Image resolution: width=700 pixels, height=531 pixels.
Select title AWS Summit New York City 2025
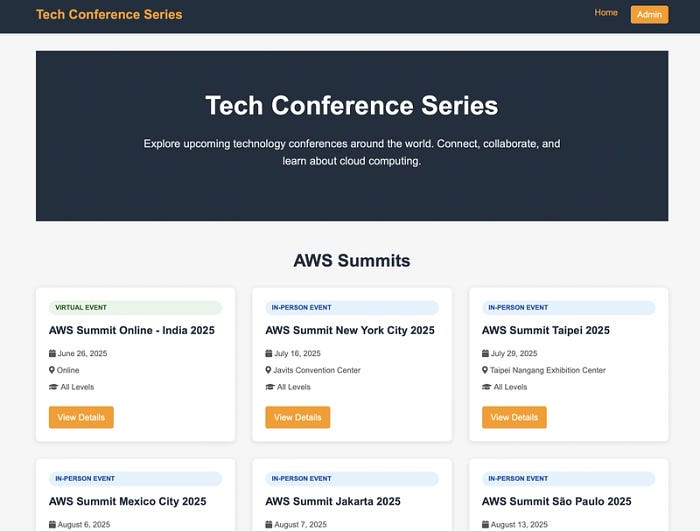(x=350, y=330)
